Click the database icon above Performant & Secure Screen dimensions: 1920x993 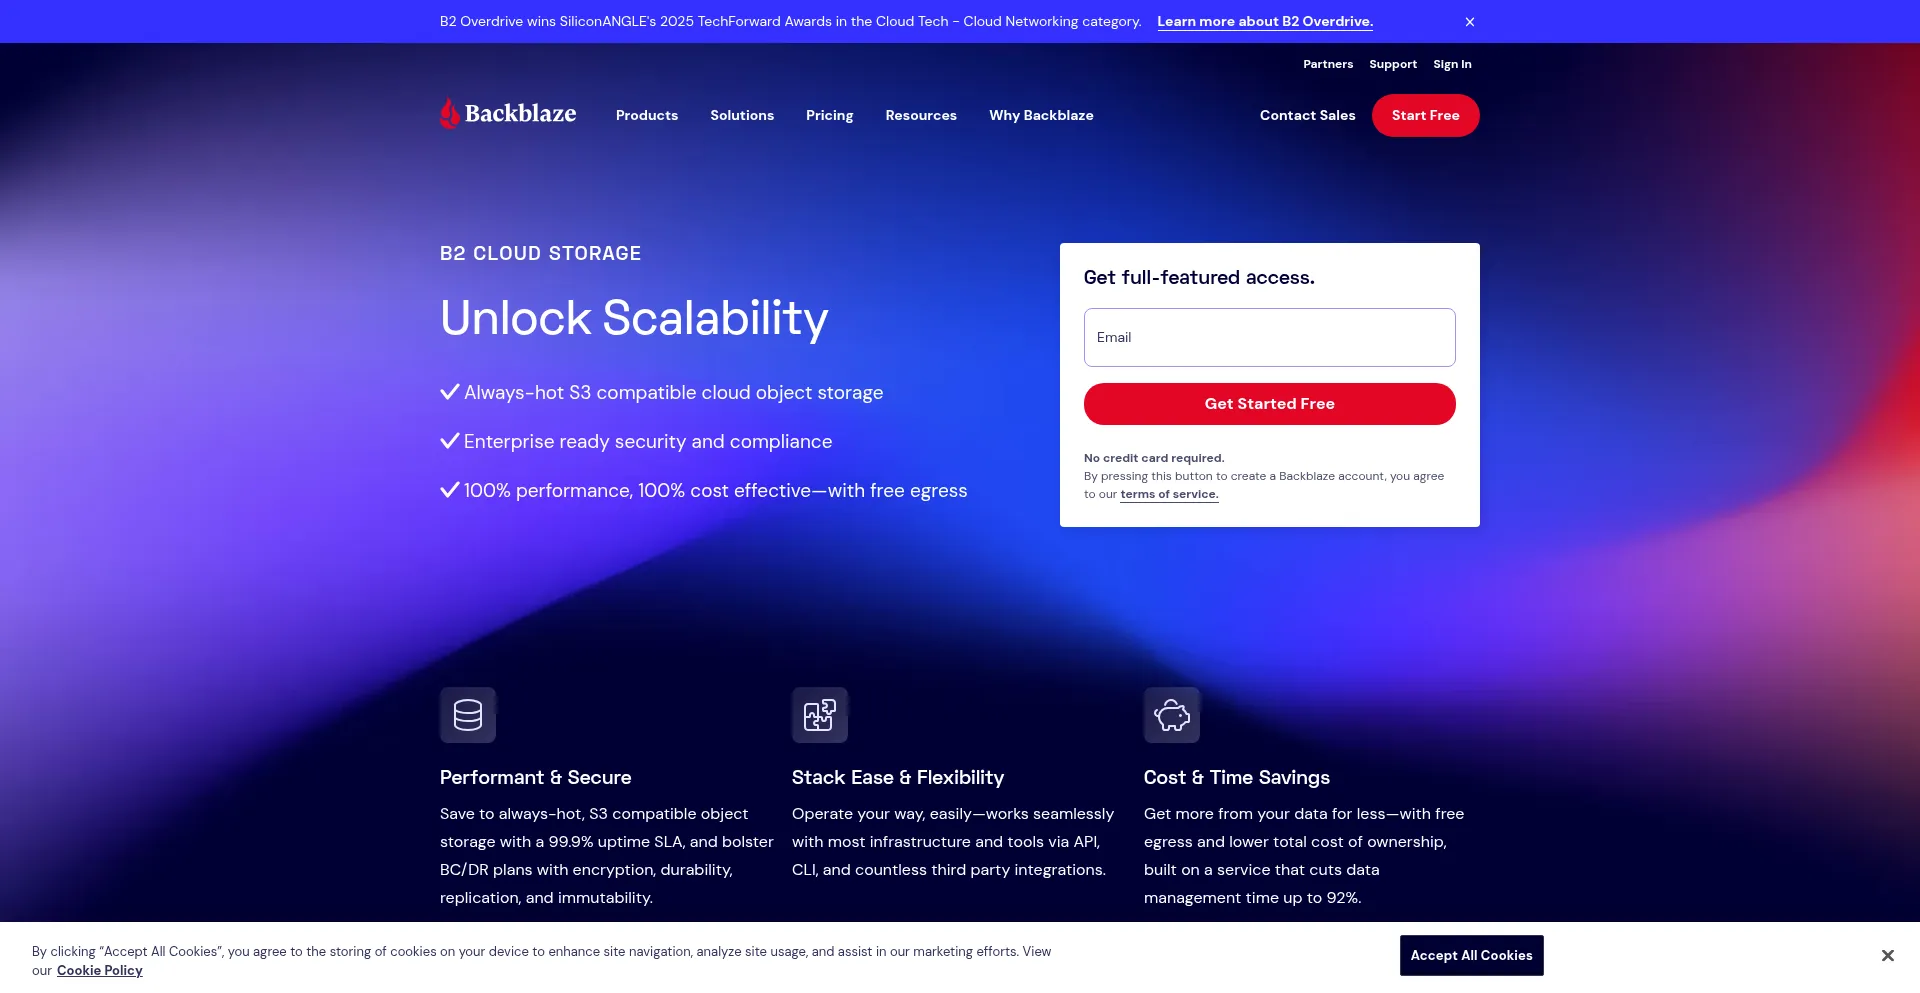468,715
